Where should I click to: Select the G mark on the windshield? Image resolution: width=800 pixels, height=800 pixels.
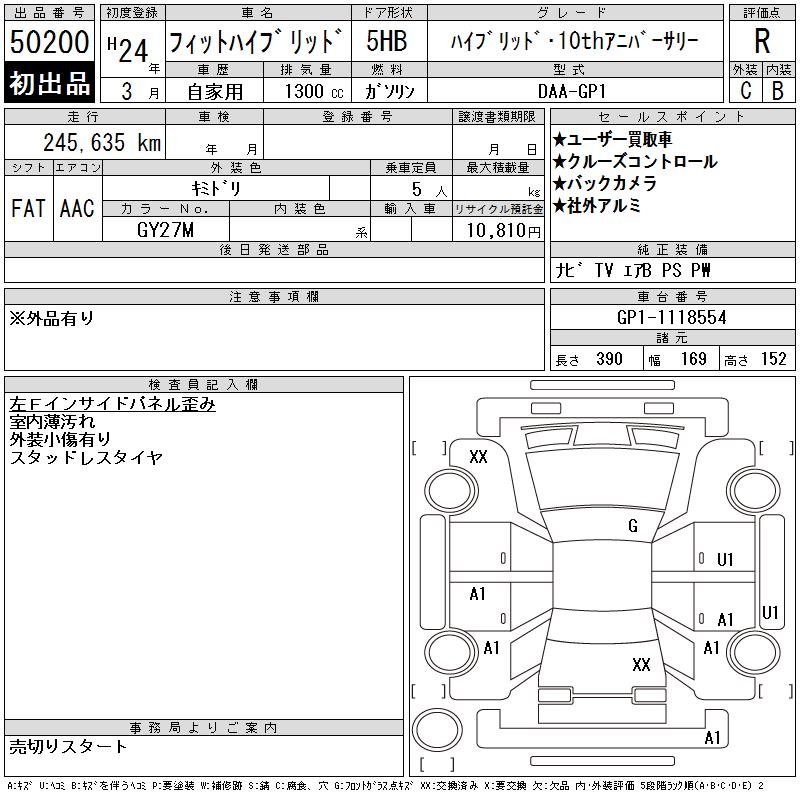click(633, 526)
